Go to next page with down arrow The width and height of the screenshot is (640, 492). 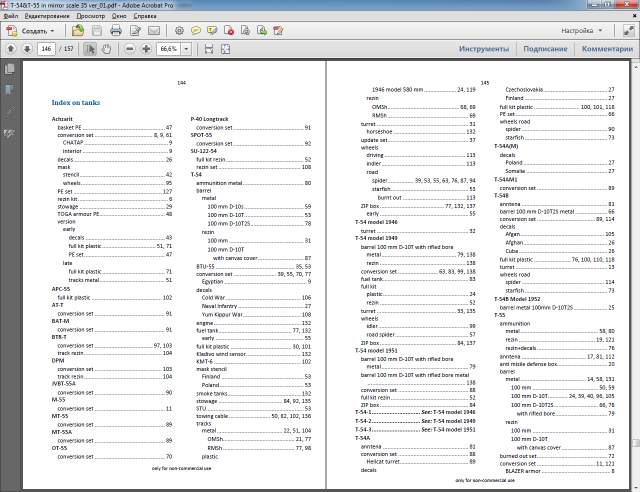(x=25, y=48)
